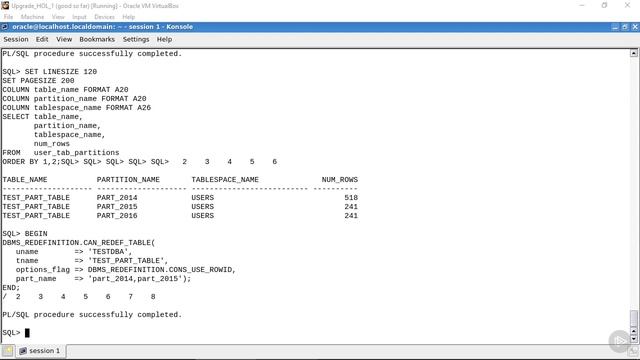Screen dimensions: 640x360
Task: Click the NUM_ROWS column header
Action: coord(340,180)
